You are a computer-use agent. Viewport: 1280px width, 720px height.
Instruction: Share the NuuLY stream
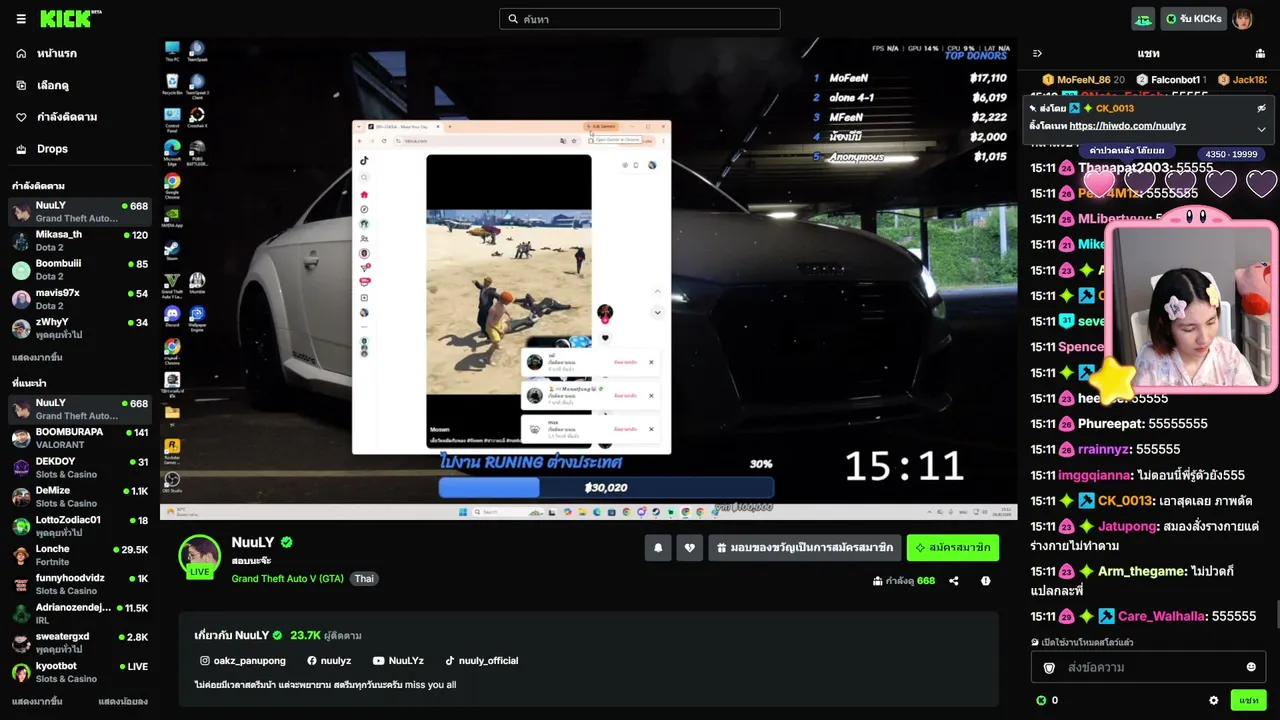tap(954, 581)
